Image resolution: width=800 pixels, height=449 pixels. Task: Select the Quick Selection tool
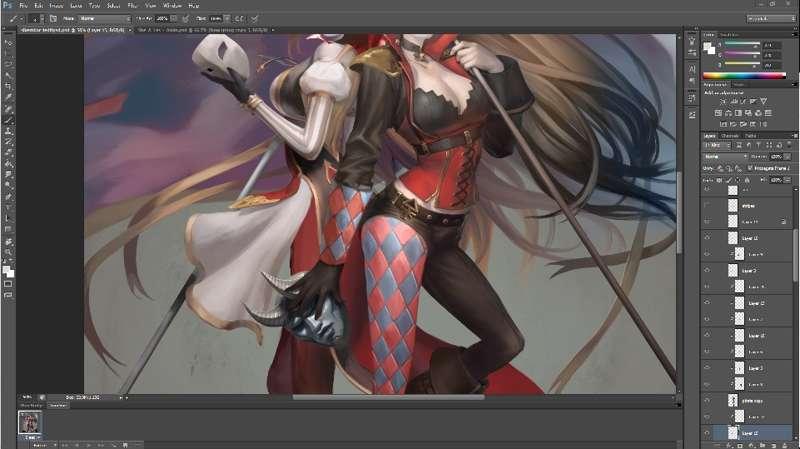click(8, 76)
